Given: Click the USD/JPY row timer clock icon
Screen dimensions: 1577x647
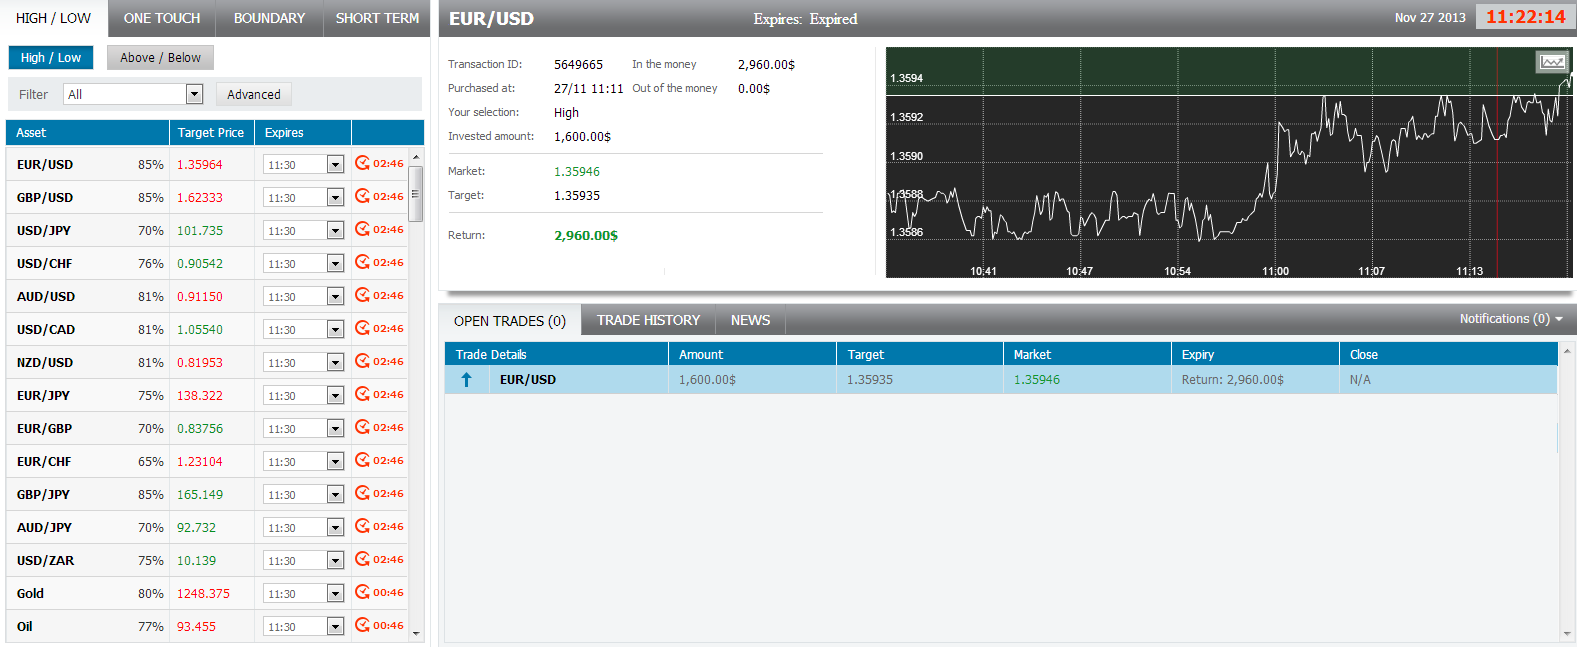Looking at the screenshot, I should point(362,230).
